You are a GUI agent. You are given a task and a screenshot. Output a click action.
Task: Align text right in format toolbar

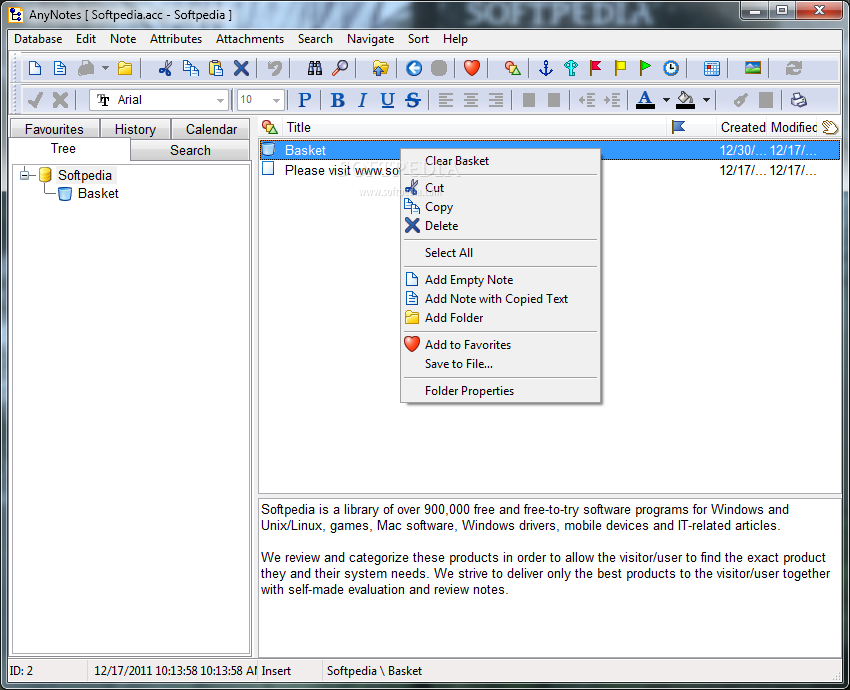[495, 100]
